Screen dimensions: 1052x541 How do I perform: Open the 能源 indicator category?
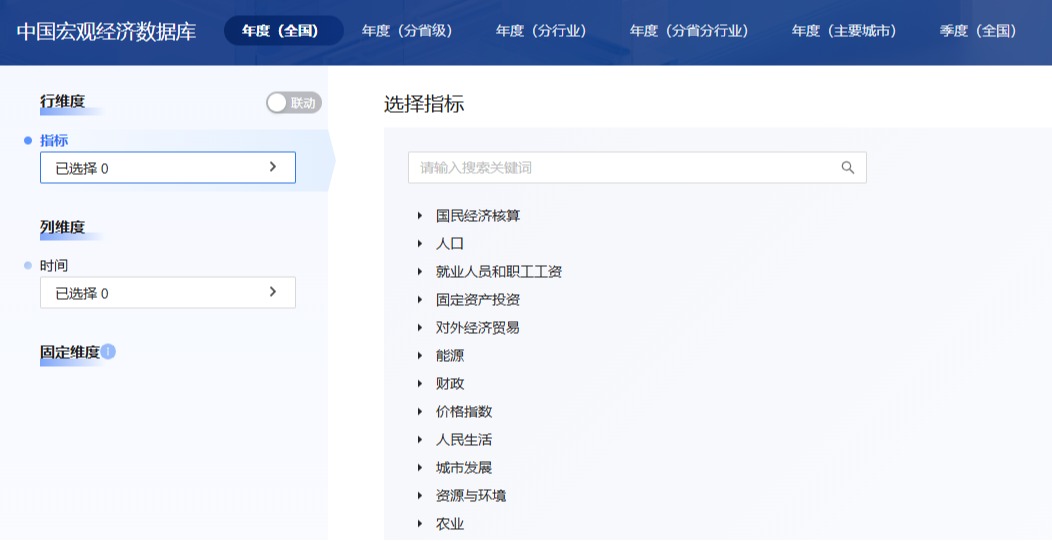click(450, 356)
